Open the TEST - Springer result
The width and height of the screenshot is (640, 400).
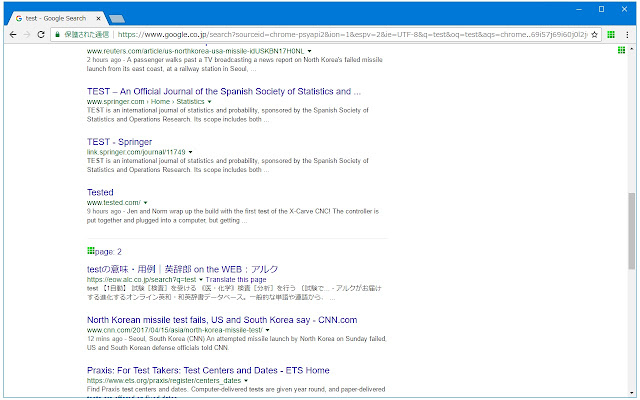pyautogui.click(x=119, y=142)
